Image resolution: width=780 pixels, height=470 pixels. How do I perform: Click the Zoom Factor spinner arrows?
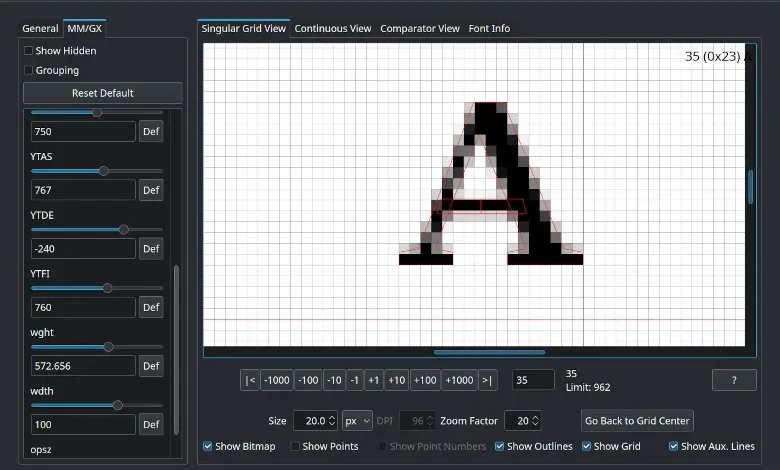(x=535, y=421)
